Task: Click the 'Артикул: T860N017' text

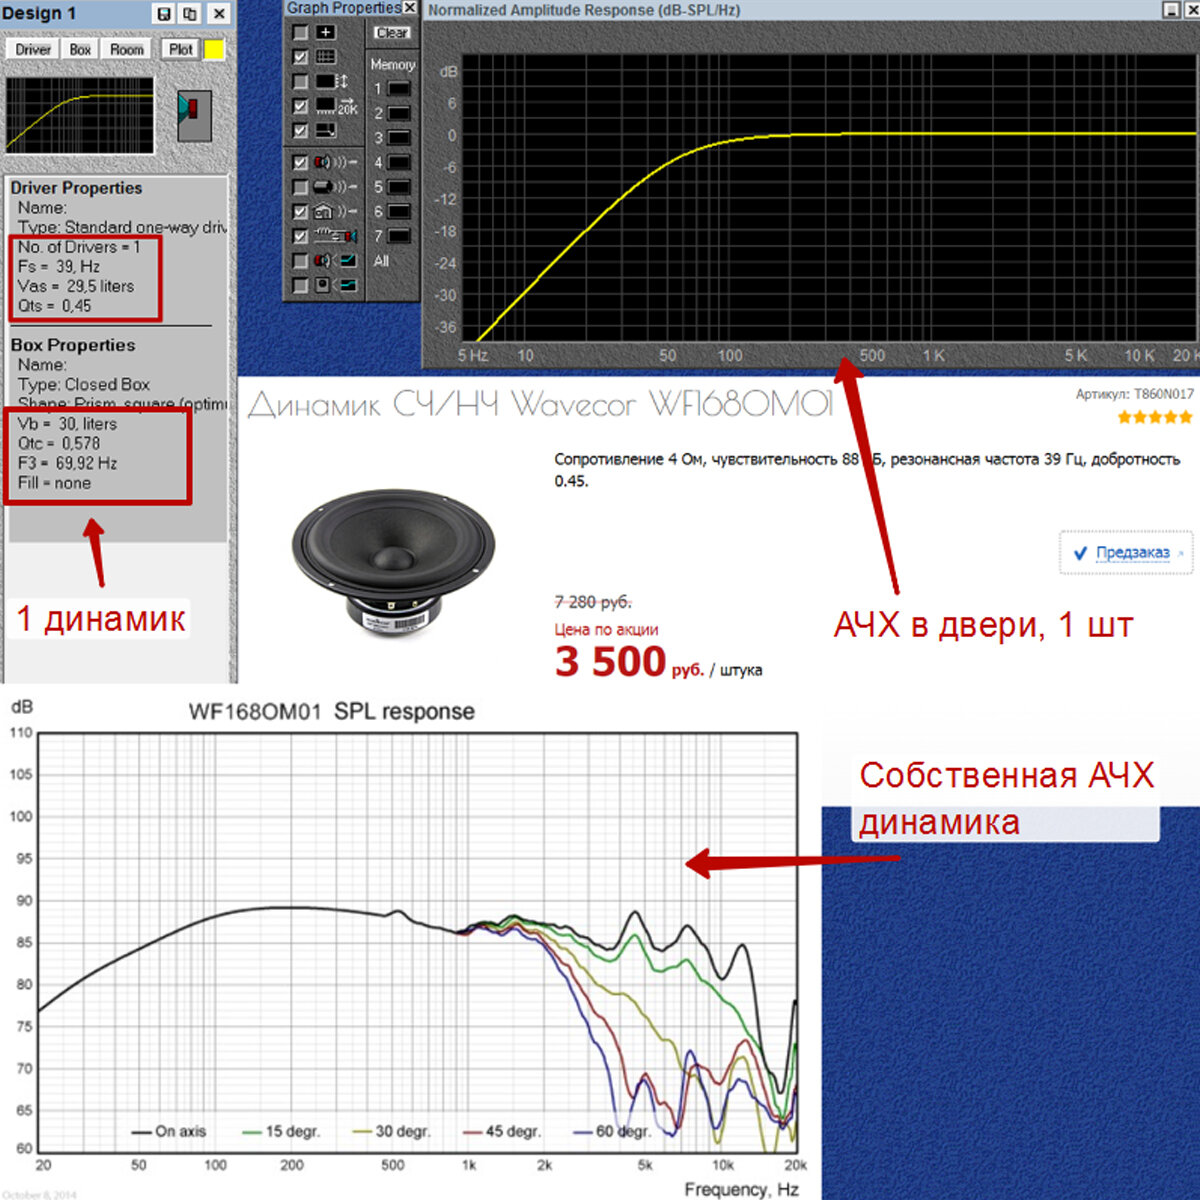Action: tap(1135, 394)
